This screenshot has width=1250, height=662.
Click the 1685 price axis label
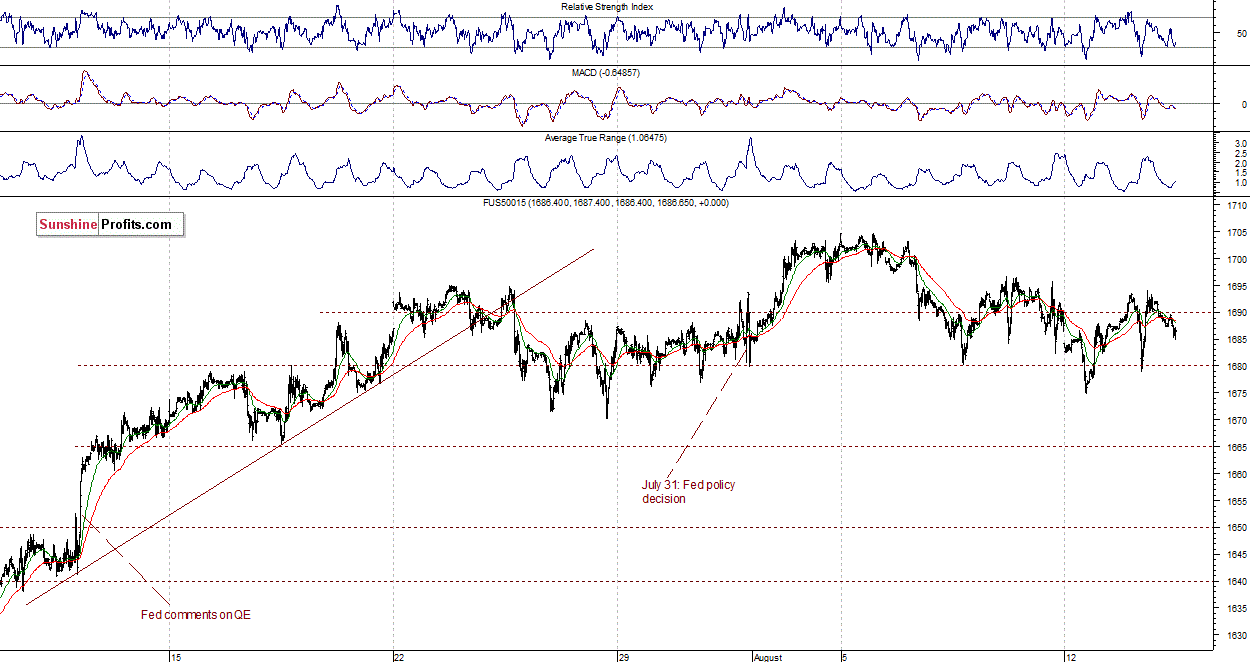[1236, 340]
